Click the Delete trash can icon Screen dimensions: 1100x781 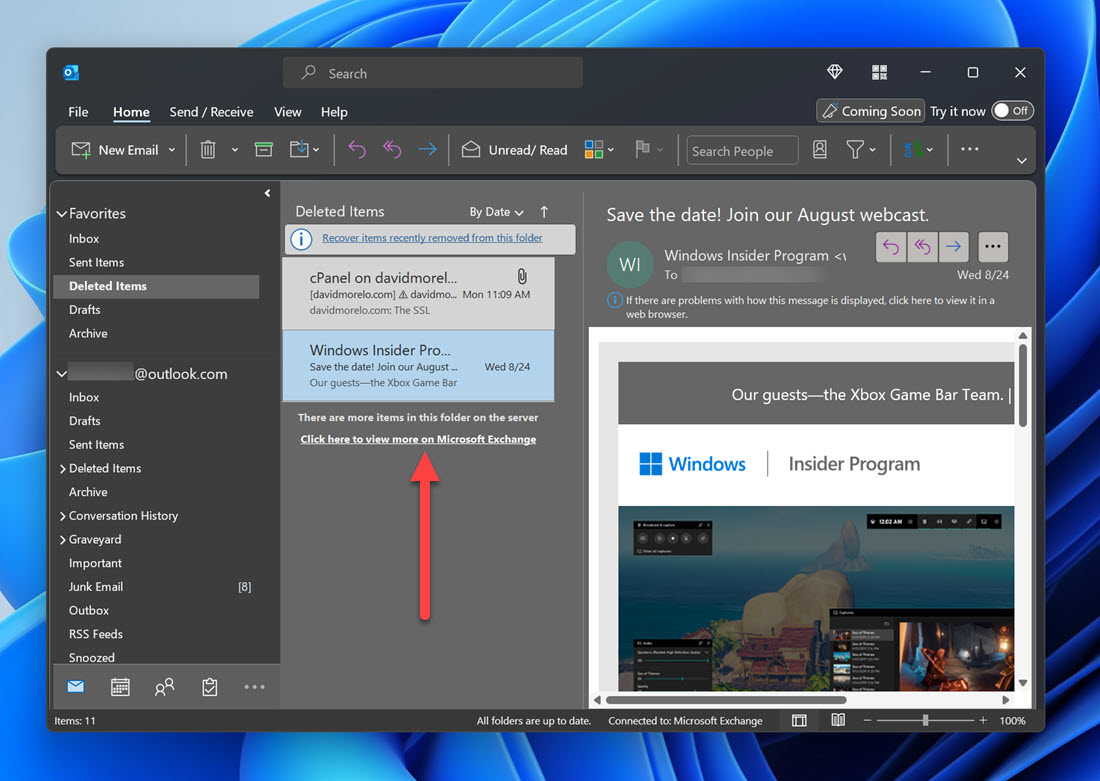(x=208, y=149)
